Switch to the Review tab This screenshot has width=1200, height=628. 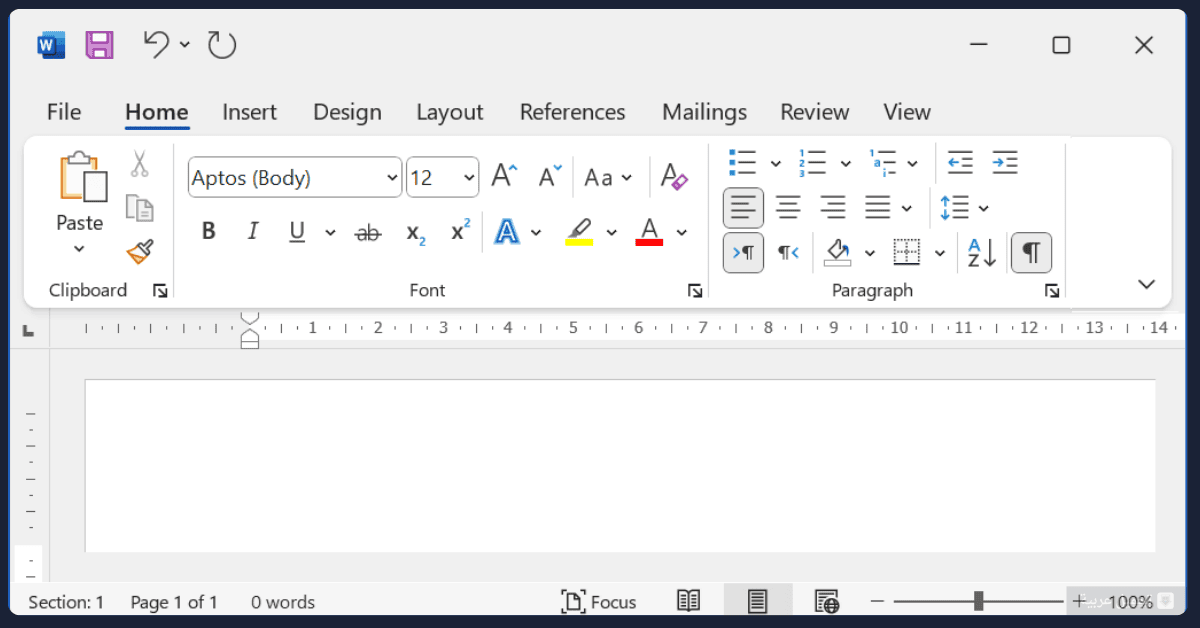(814, 112)
